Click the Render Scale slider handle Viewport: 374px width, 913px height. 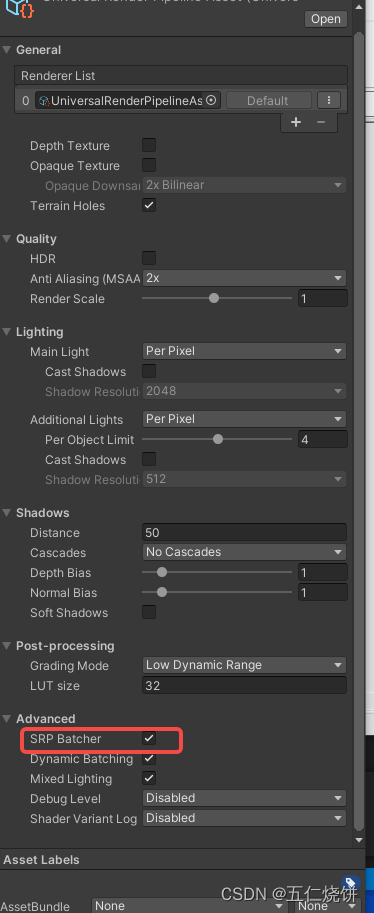(214, 298)
